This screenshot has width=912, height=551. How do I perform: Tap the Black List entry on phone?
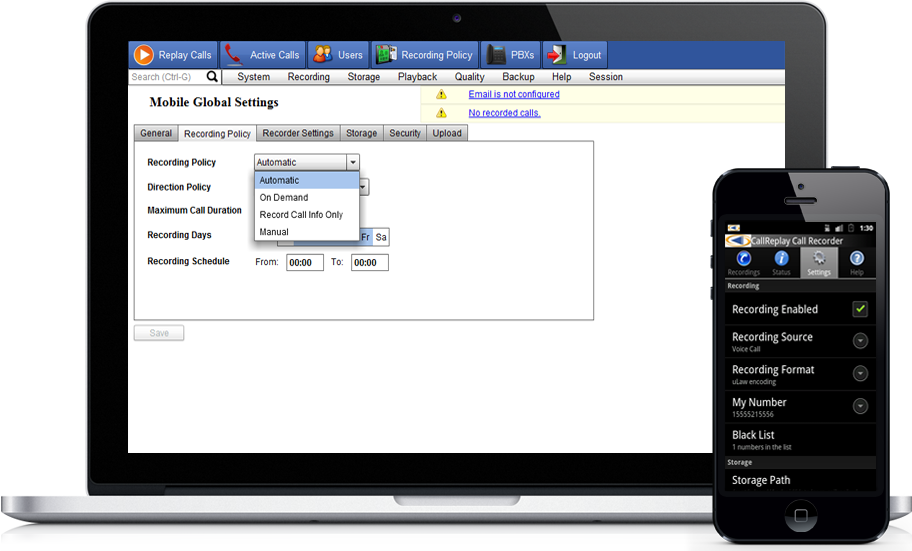click(x=800, y=439)
